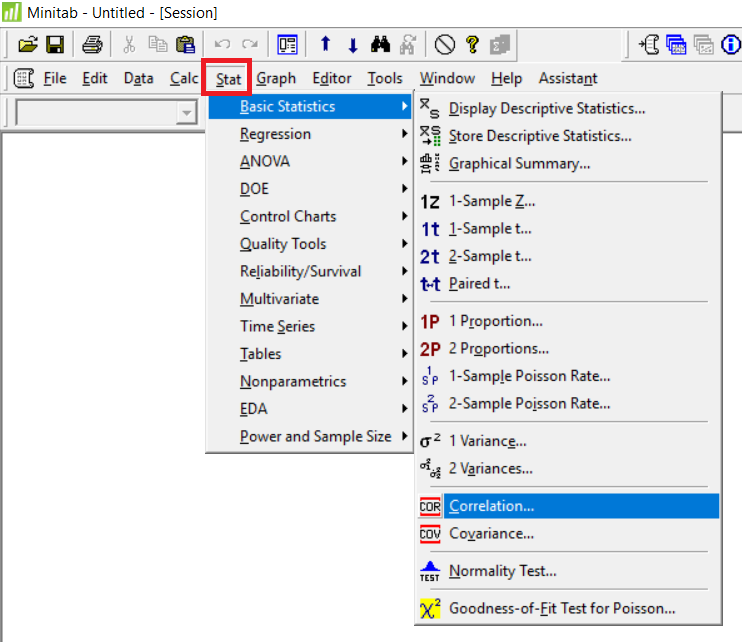
Task: Click the Find binoculars icon
Action: (380, 44)
